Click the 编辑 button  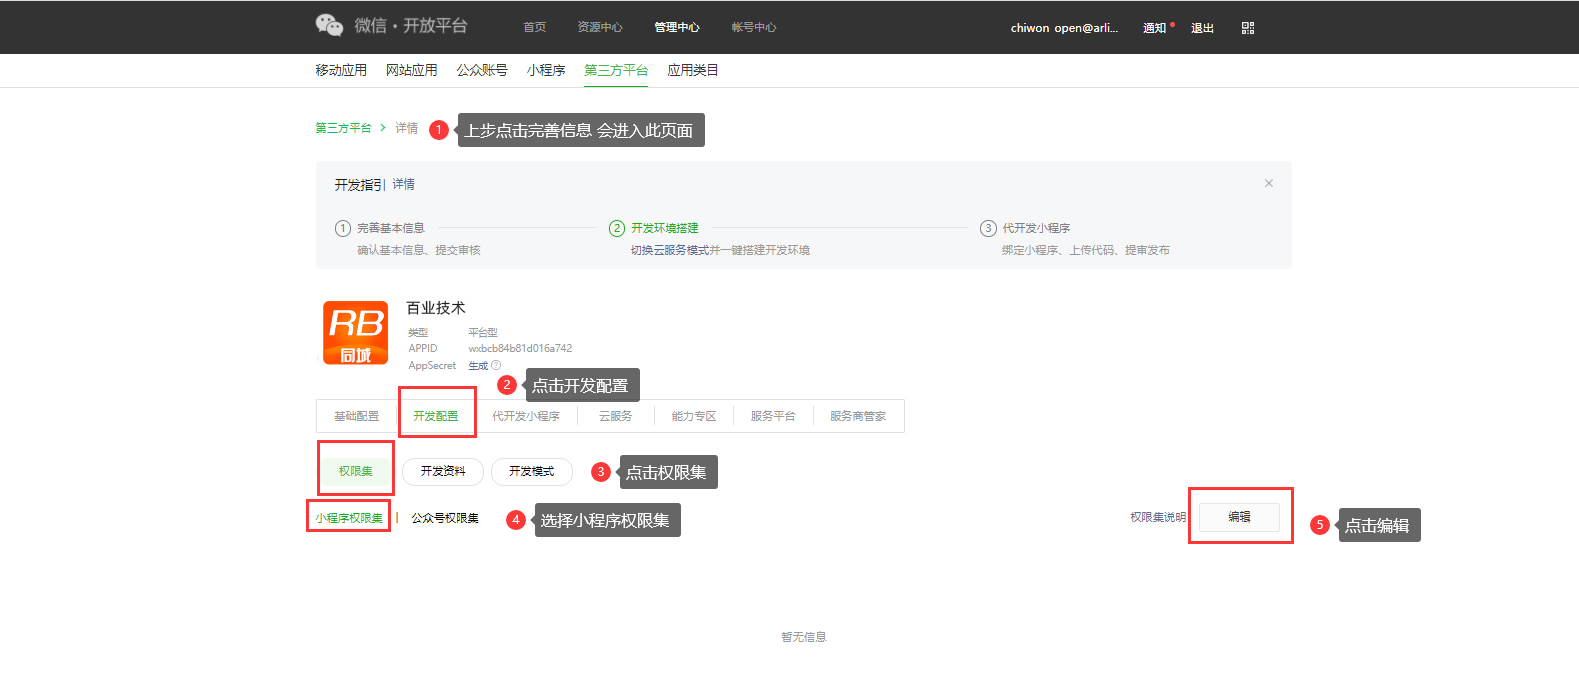[1239, 516]
